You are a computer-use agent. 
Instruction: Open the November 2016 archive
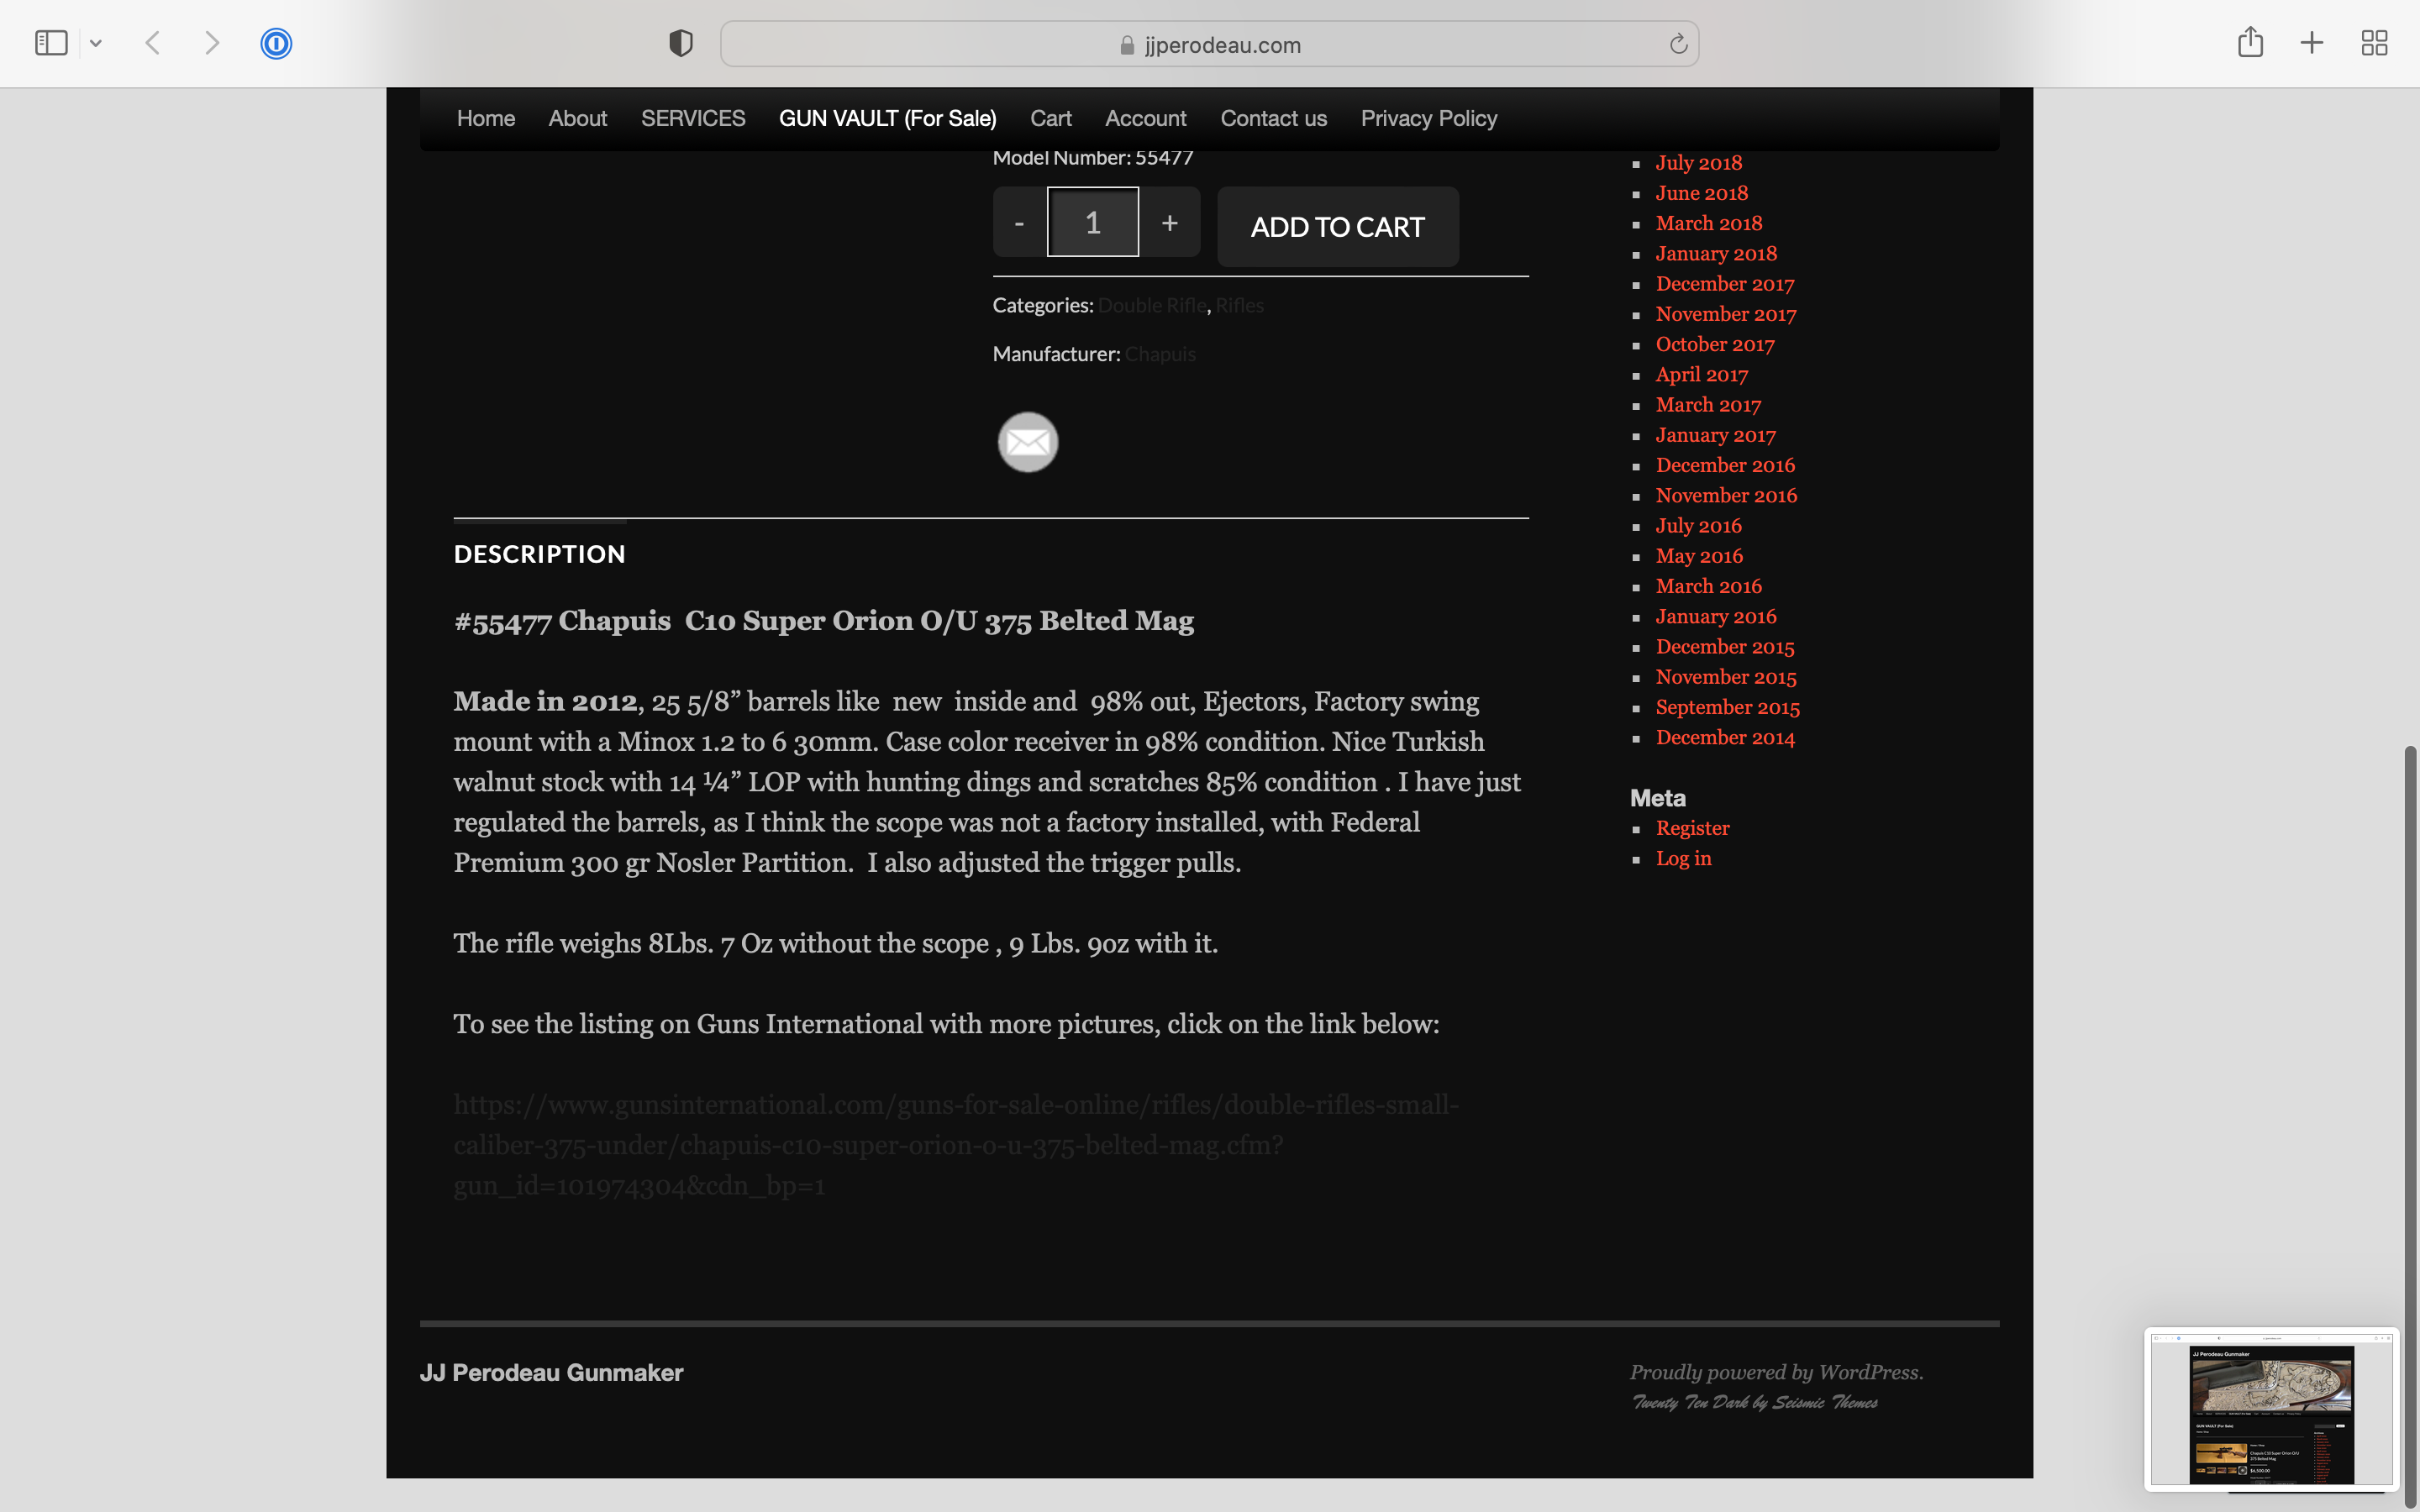[1726, 496]
